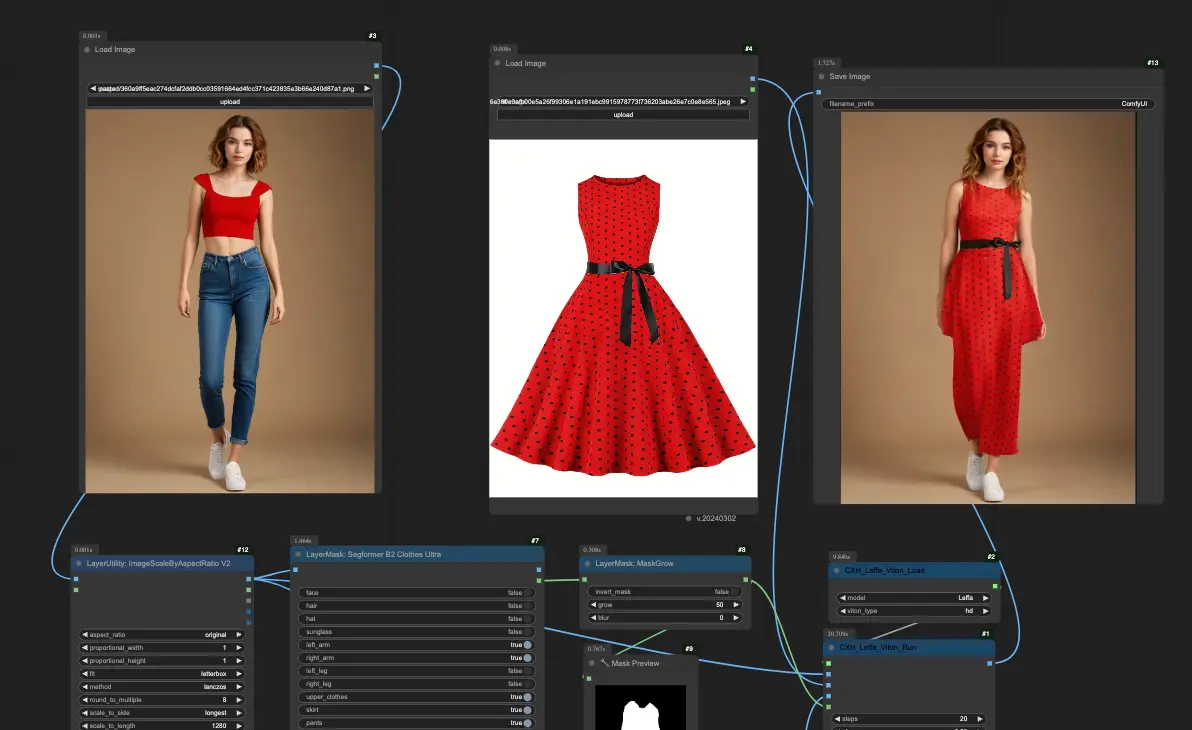Collapse the CXH_Leffa_Viton_Run node
Screen dimensions: 1192x730
[832, 647]
